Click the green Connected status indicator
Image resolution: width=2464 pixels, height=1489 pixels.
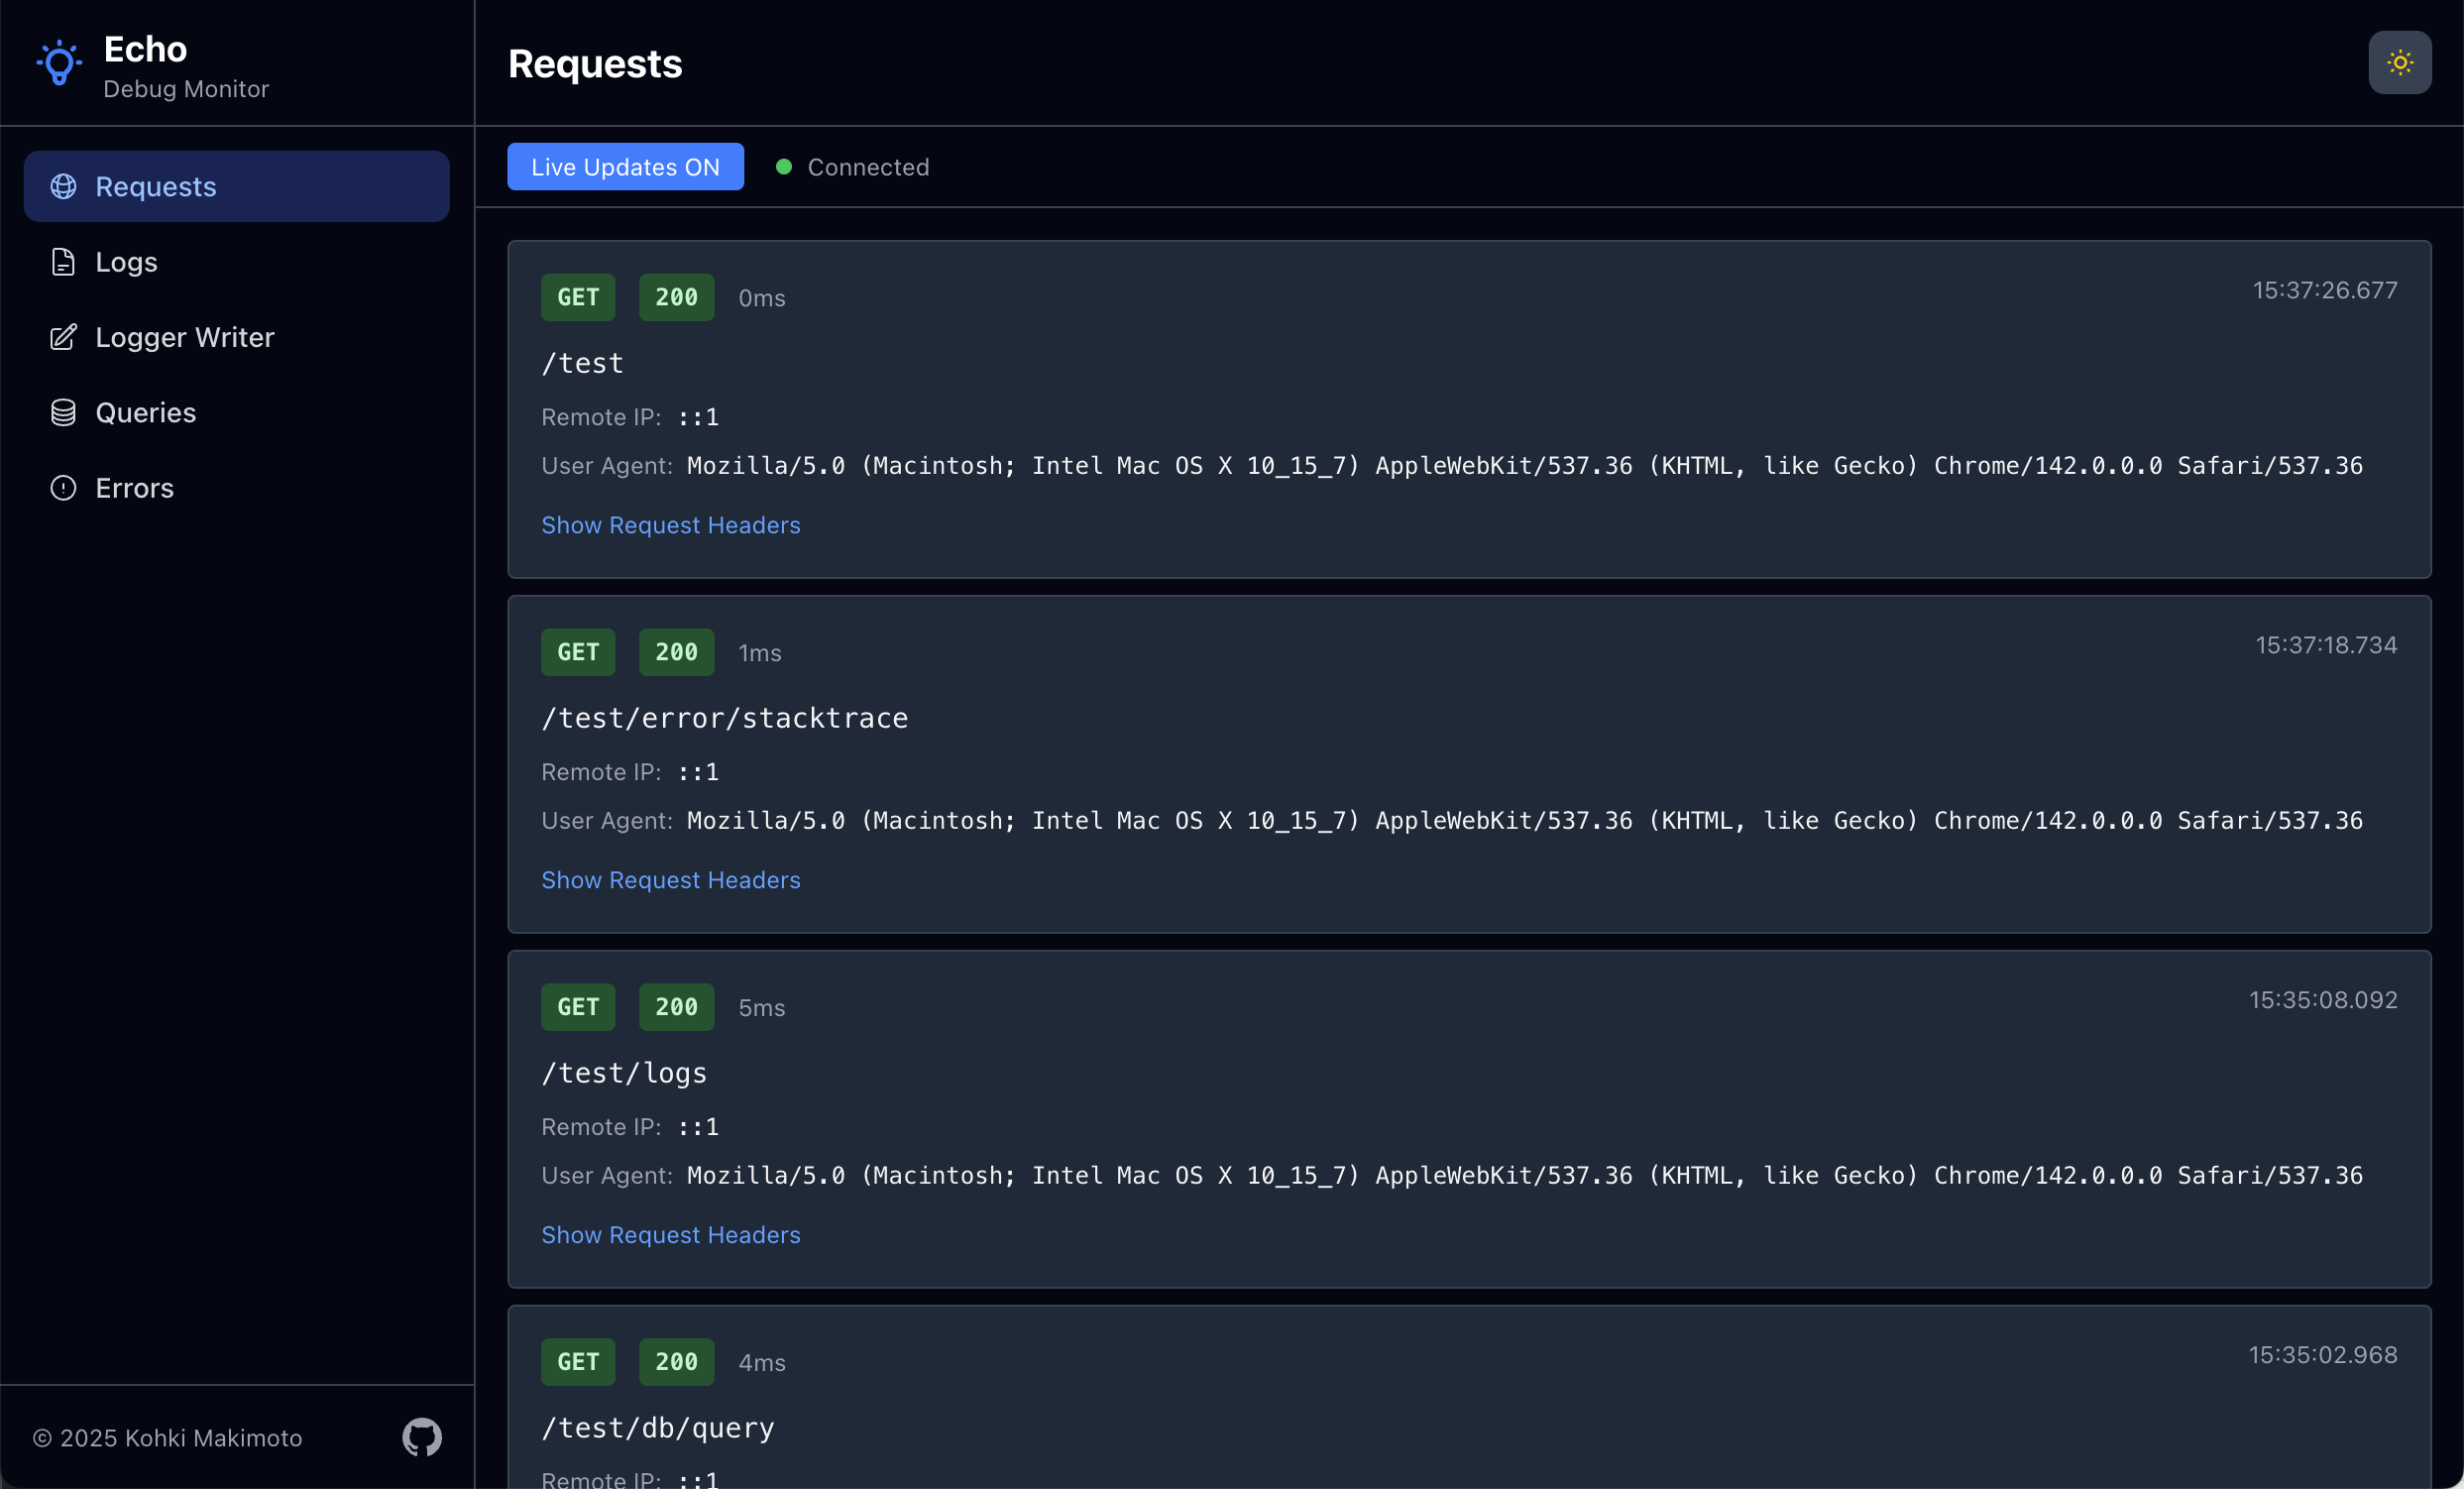(x=784, y=167)
